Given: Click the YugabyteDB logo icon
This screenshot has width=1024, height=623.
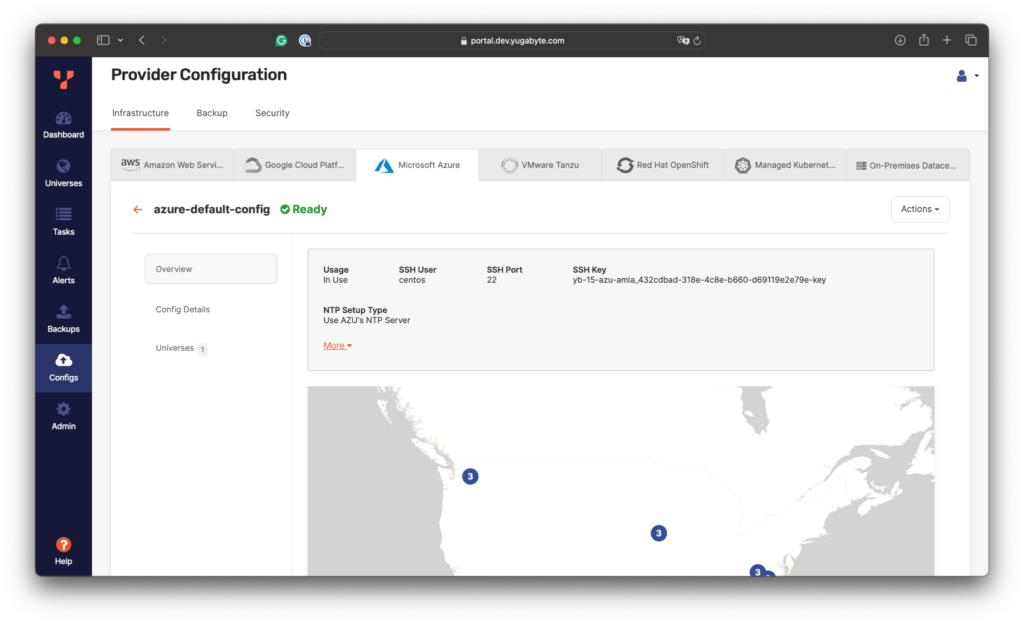Looking at the screenshot, I should [63, 80].
